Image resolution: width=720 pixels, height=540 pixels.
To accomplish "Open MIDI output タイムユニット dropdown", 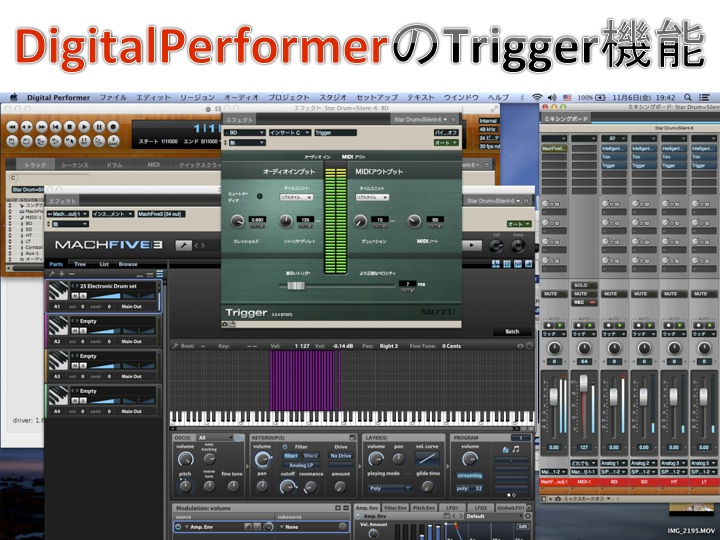I will click(372, 197).
